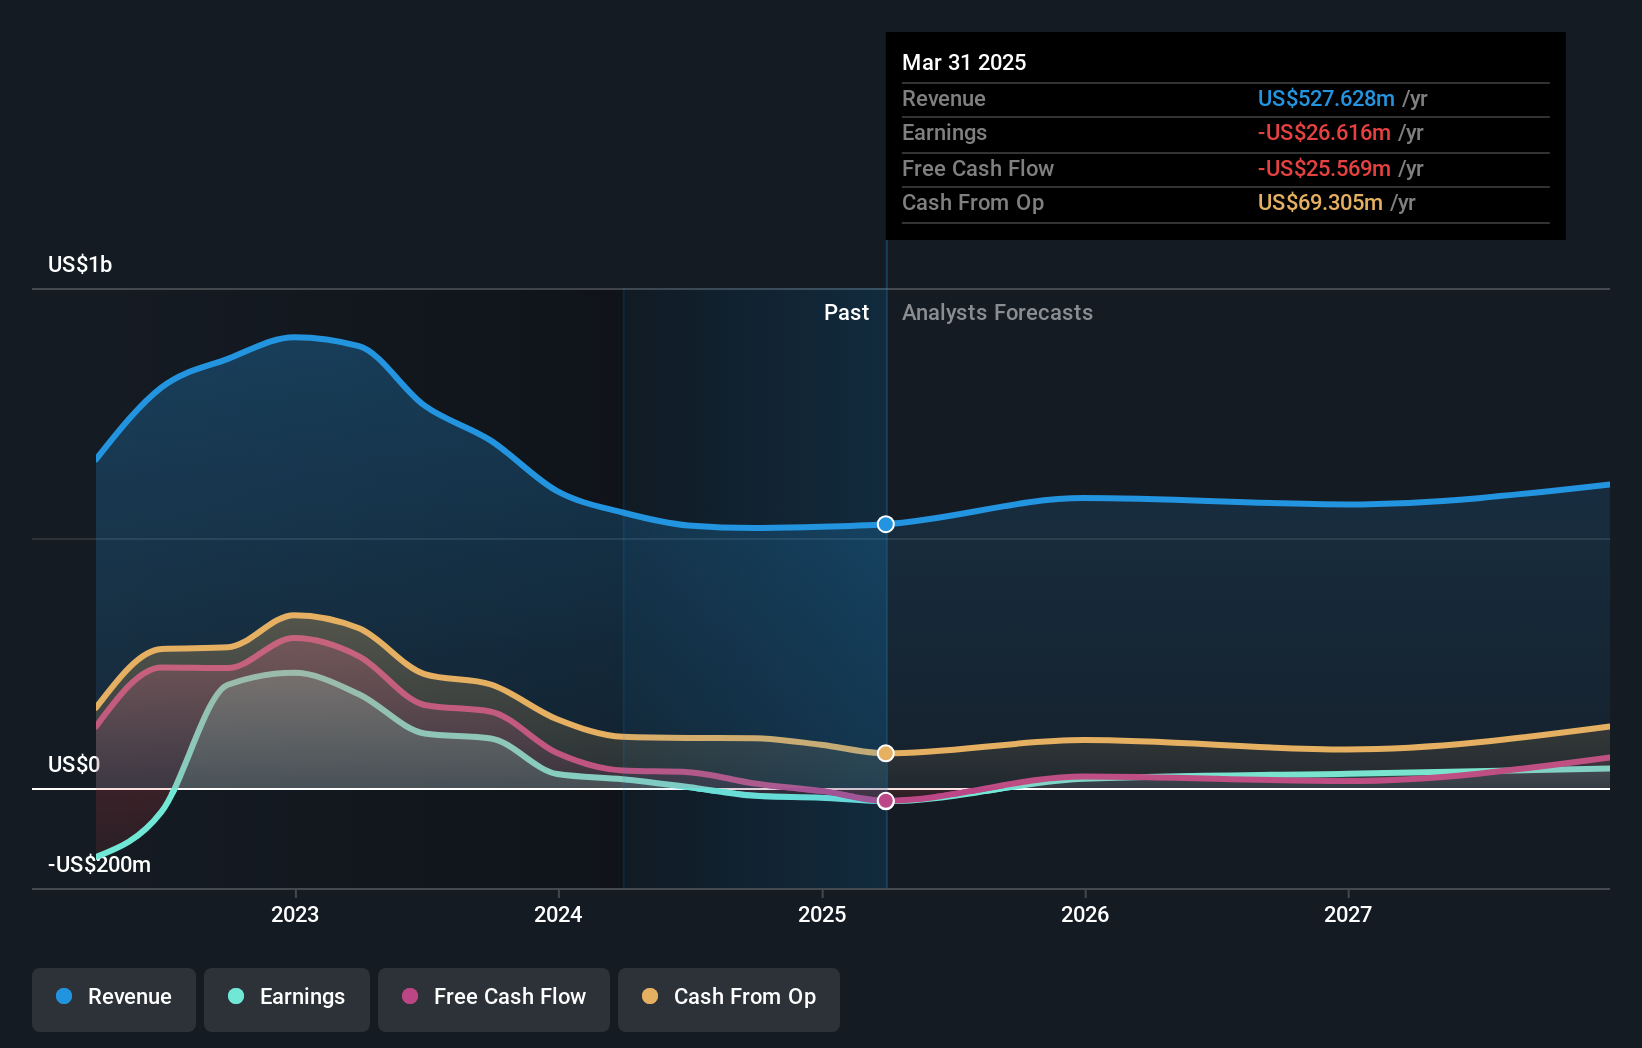Click the 2025 x-axis label
This screenshot has height=1048, width=1642.
822,914
